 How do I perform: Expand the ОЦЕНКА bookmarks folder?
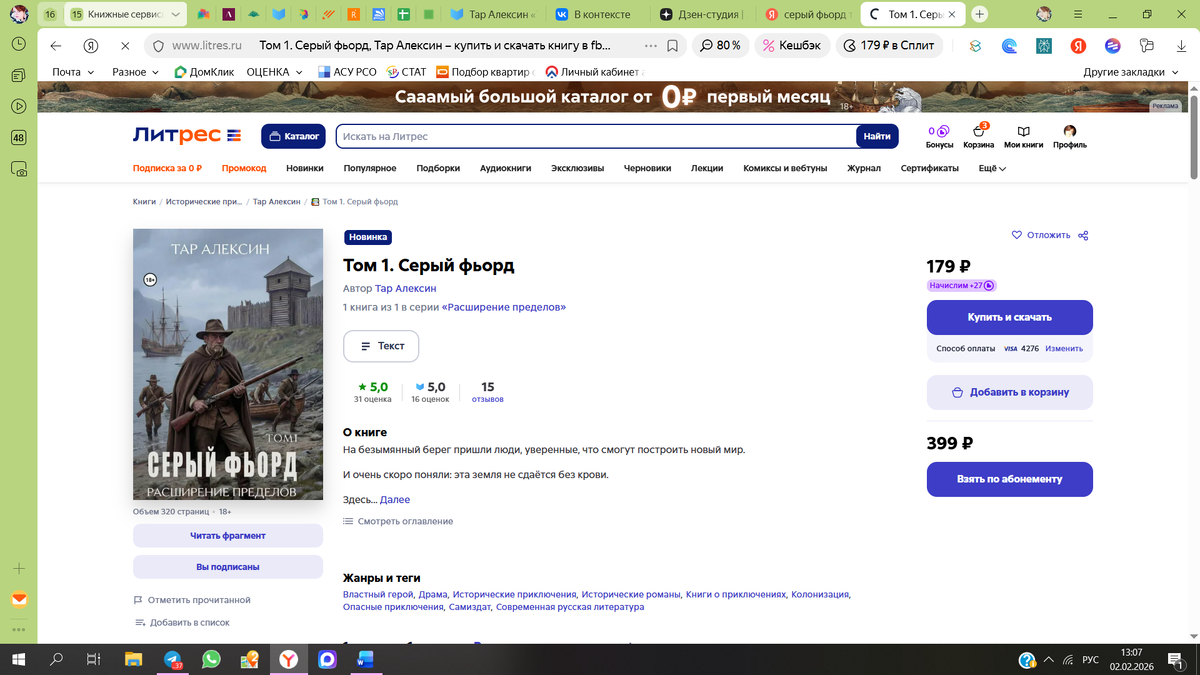274,72
